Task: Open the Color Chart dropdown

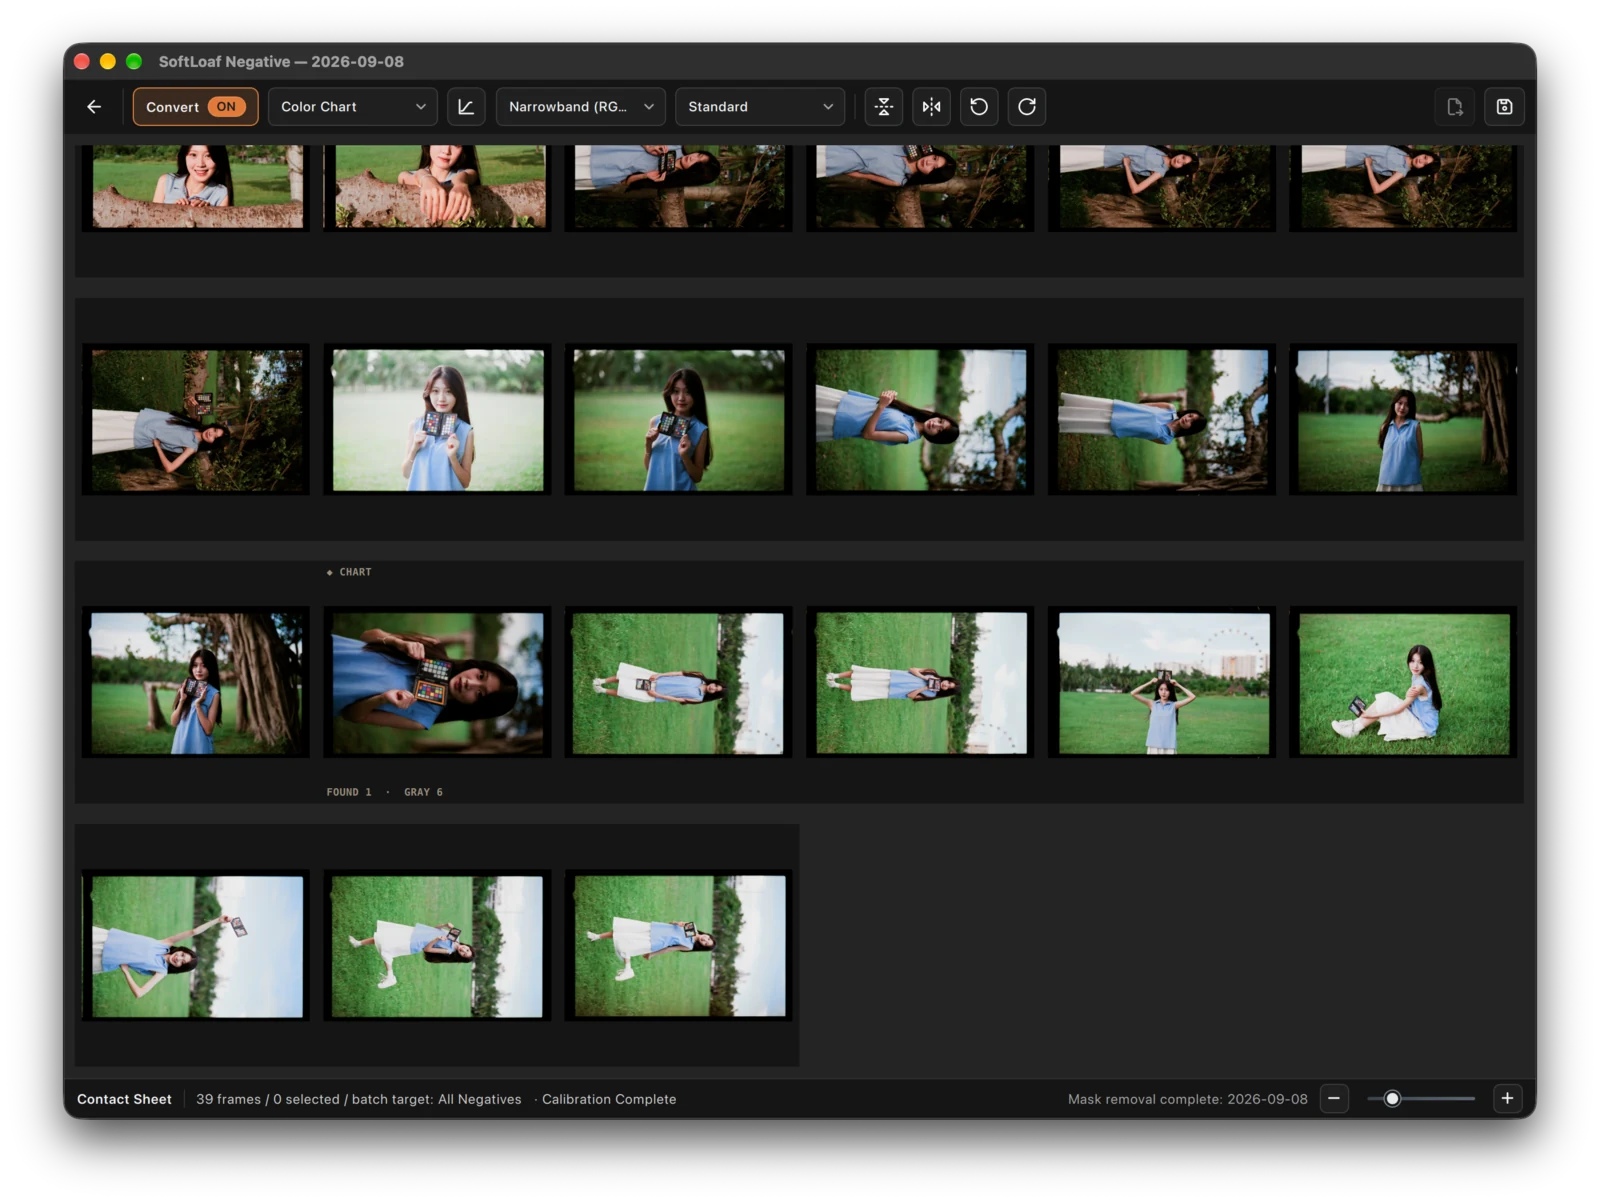Action: pos(352,107)
